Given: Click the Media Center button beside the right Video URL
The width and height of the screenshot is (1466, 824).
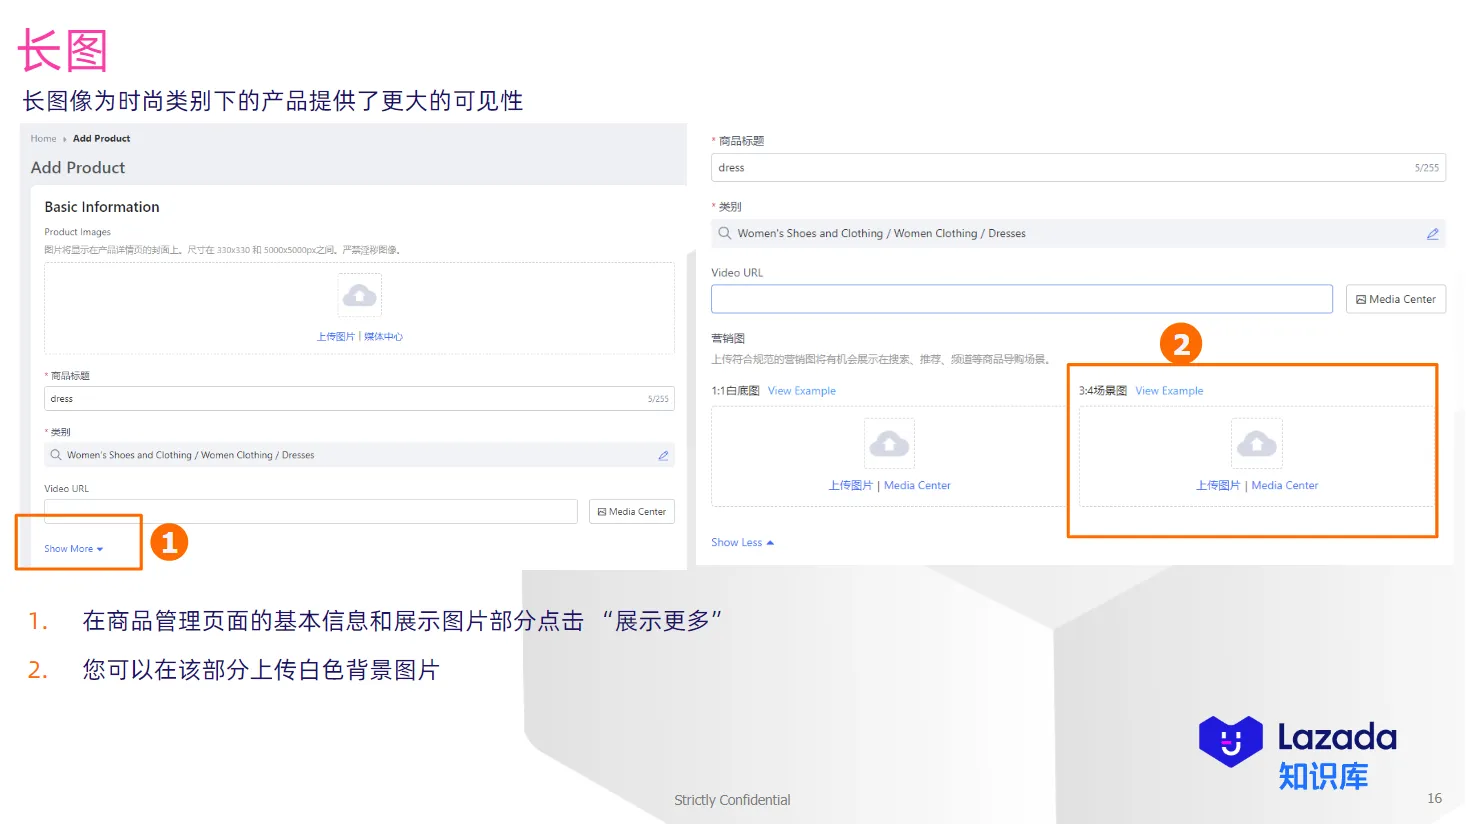Looking at the screenshot, I should point(1395,298).
